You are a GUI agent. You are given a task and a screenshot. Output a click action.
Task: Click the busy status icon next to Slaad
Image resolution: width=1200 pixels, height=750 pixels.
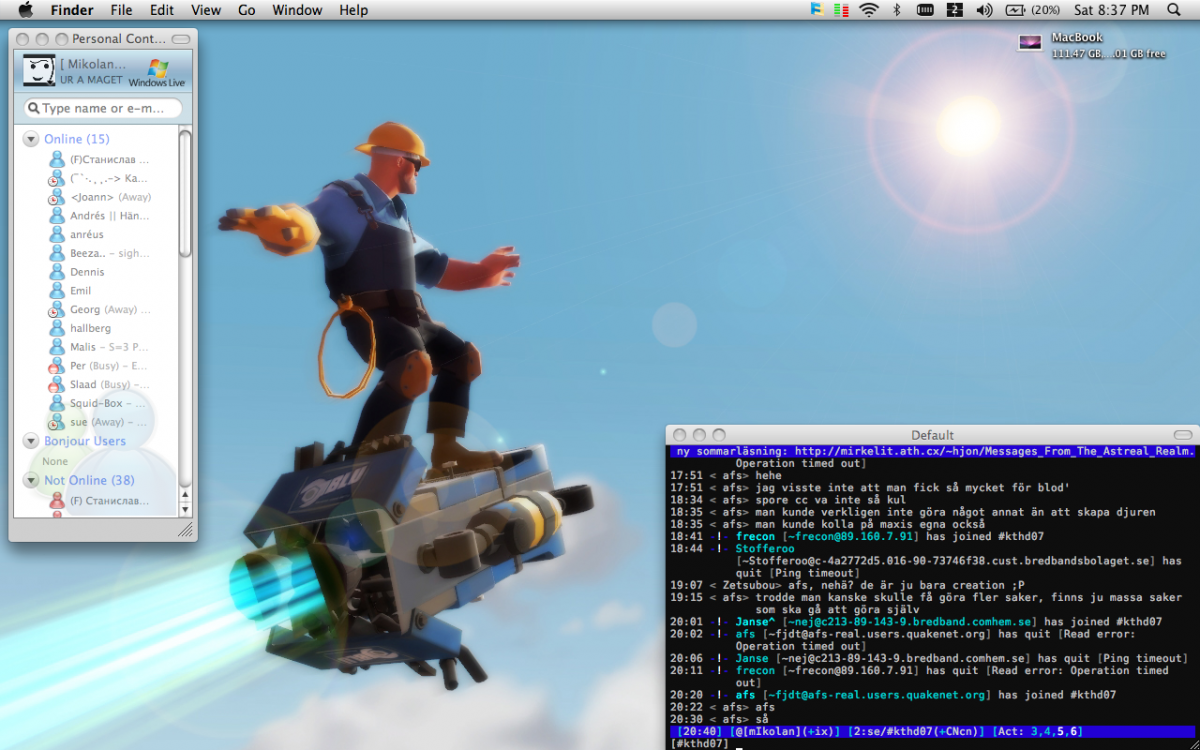[x=57, y=385]
